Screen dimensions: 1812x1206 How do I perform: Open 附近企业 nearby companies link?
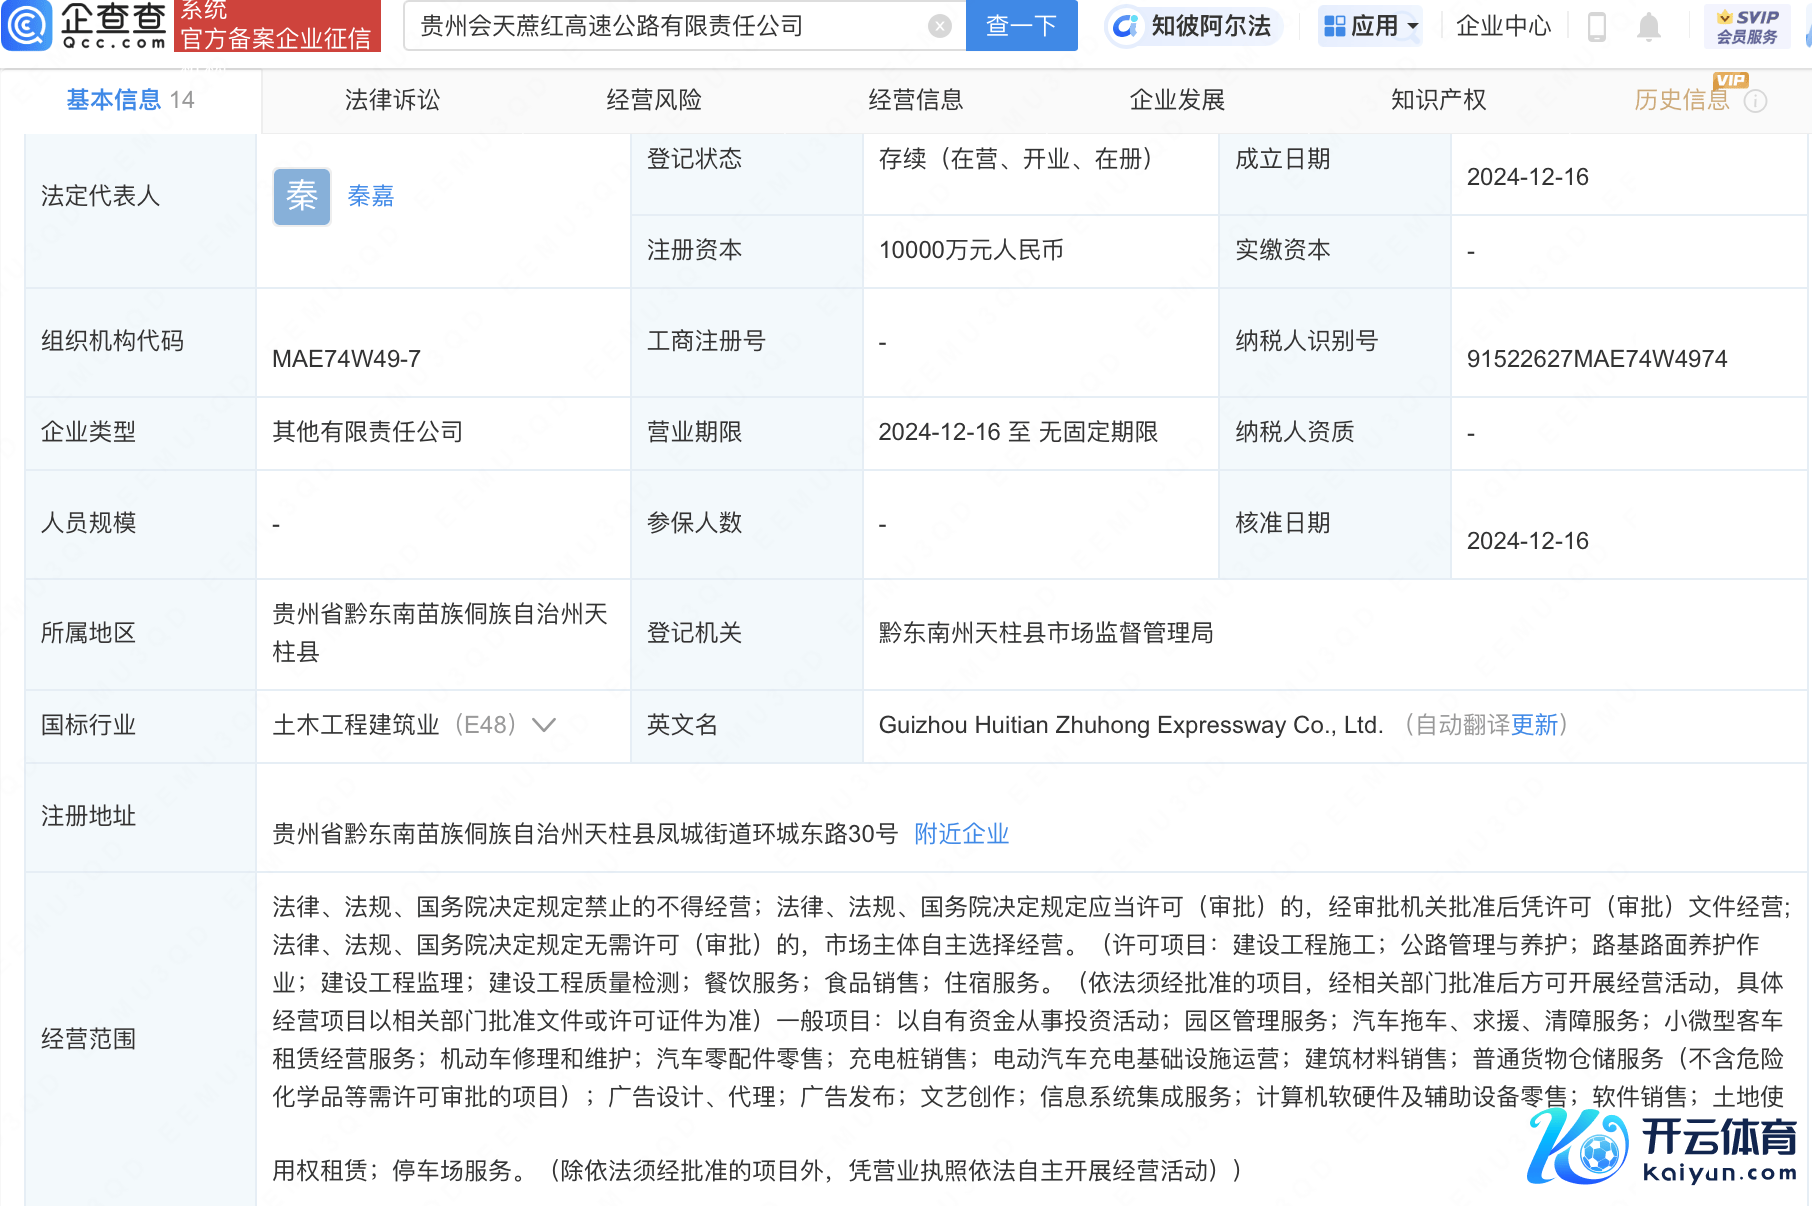click(x=961, y=834)
